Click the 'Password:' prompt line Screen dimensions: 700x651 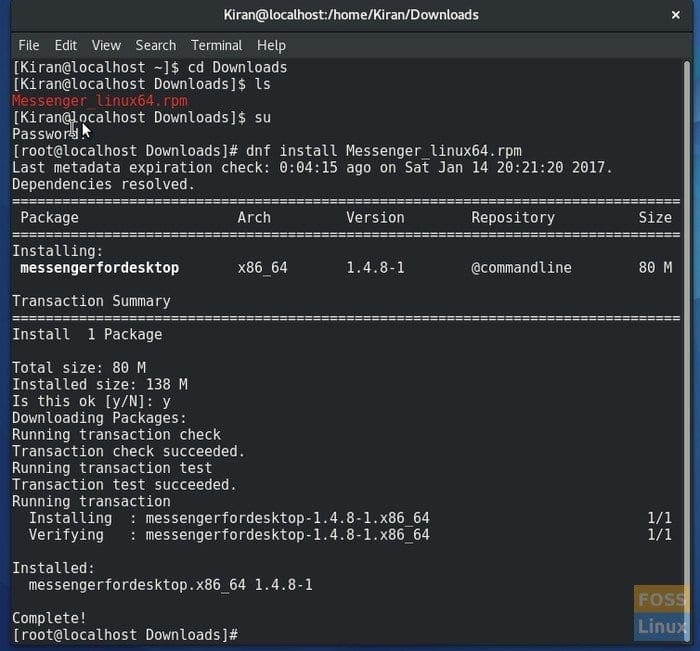click(48, 134)
